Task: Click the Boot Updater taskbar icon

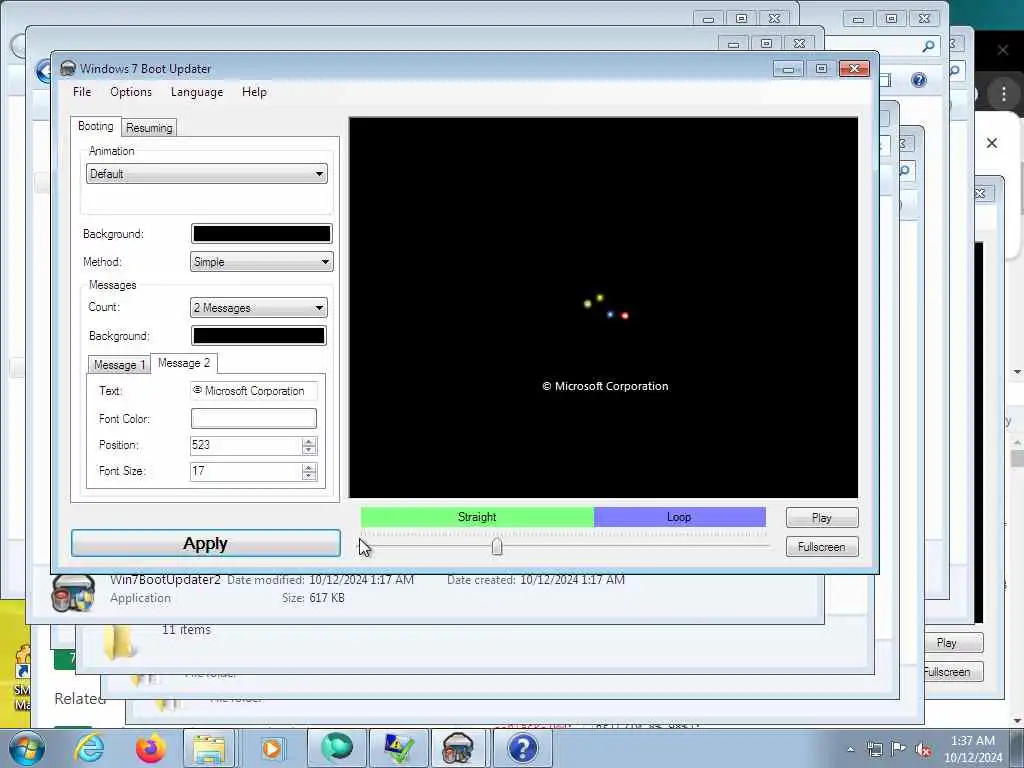Action: (x=458, y=748)
